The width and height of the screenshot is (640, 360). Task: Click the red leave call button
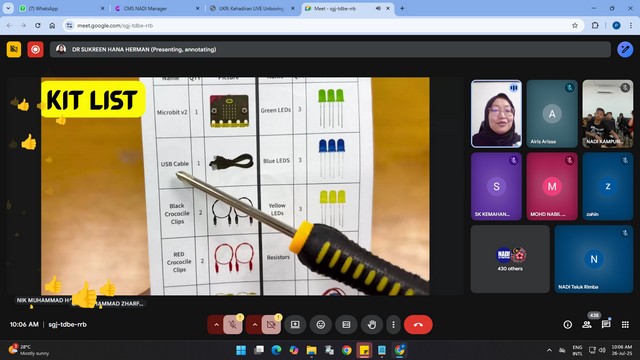coord(418,324)
